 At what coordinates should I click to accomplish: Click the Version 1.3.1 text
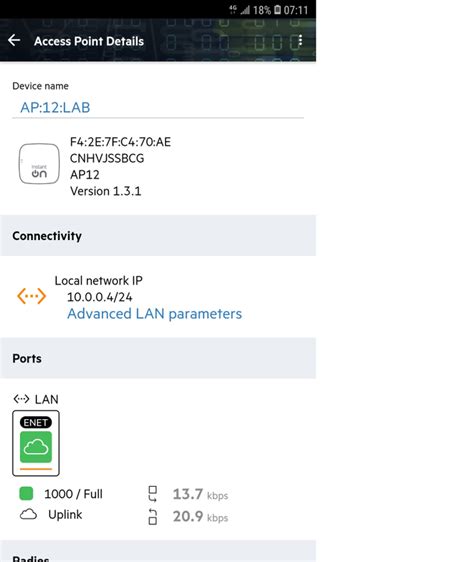[x=106, y=191]
